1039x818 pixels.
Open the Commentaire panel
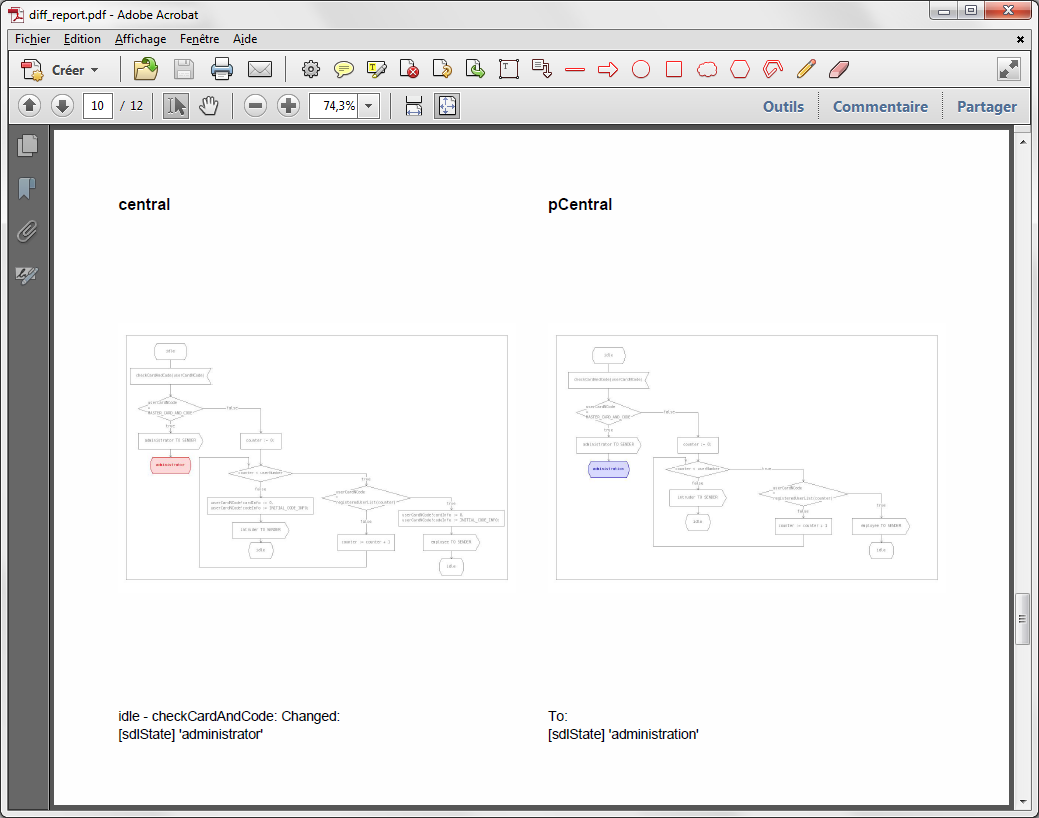pyautogui.click(x=880, y=106)
